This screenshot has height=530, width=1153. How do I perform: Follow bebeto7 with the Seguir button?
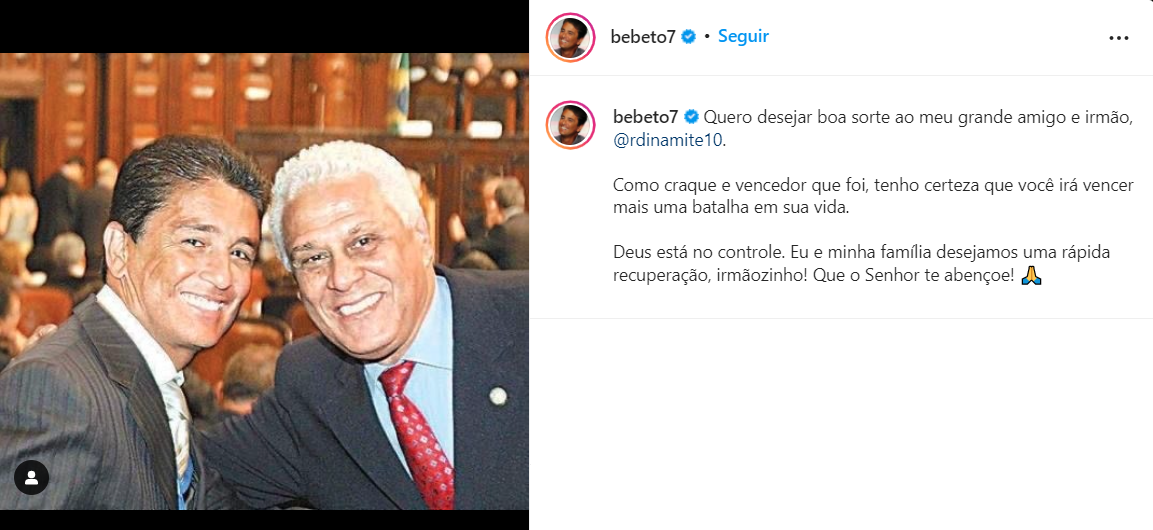pos(743,36)
